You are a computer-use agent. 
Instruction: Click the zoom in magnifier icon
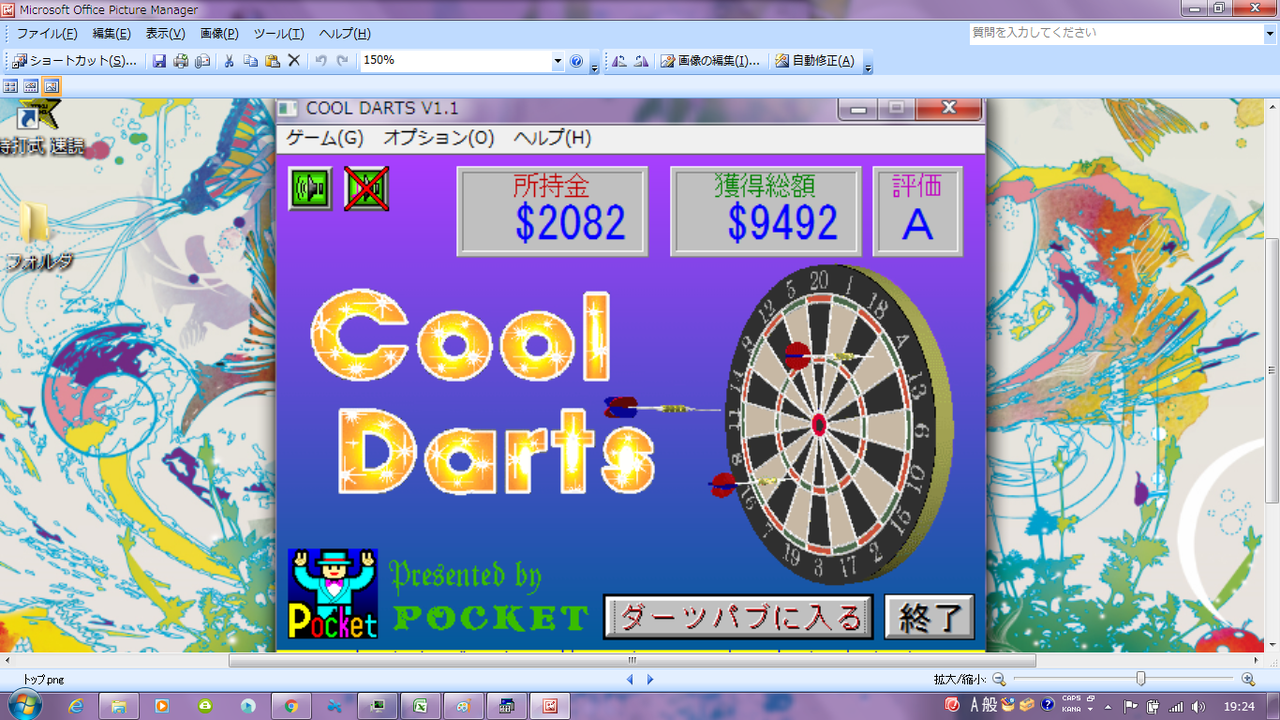click(x=1247, y=679)
